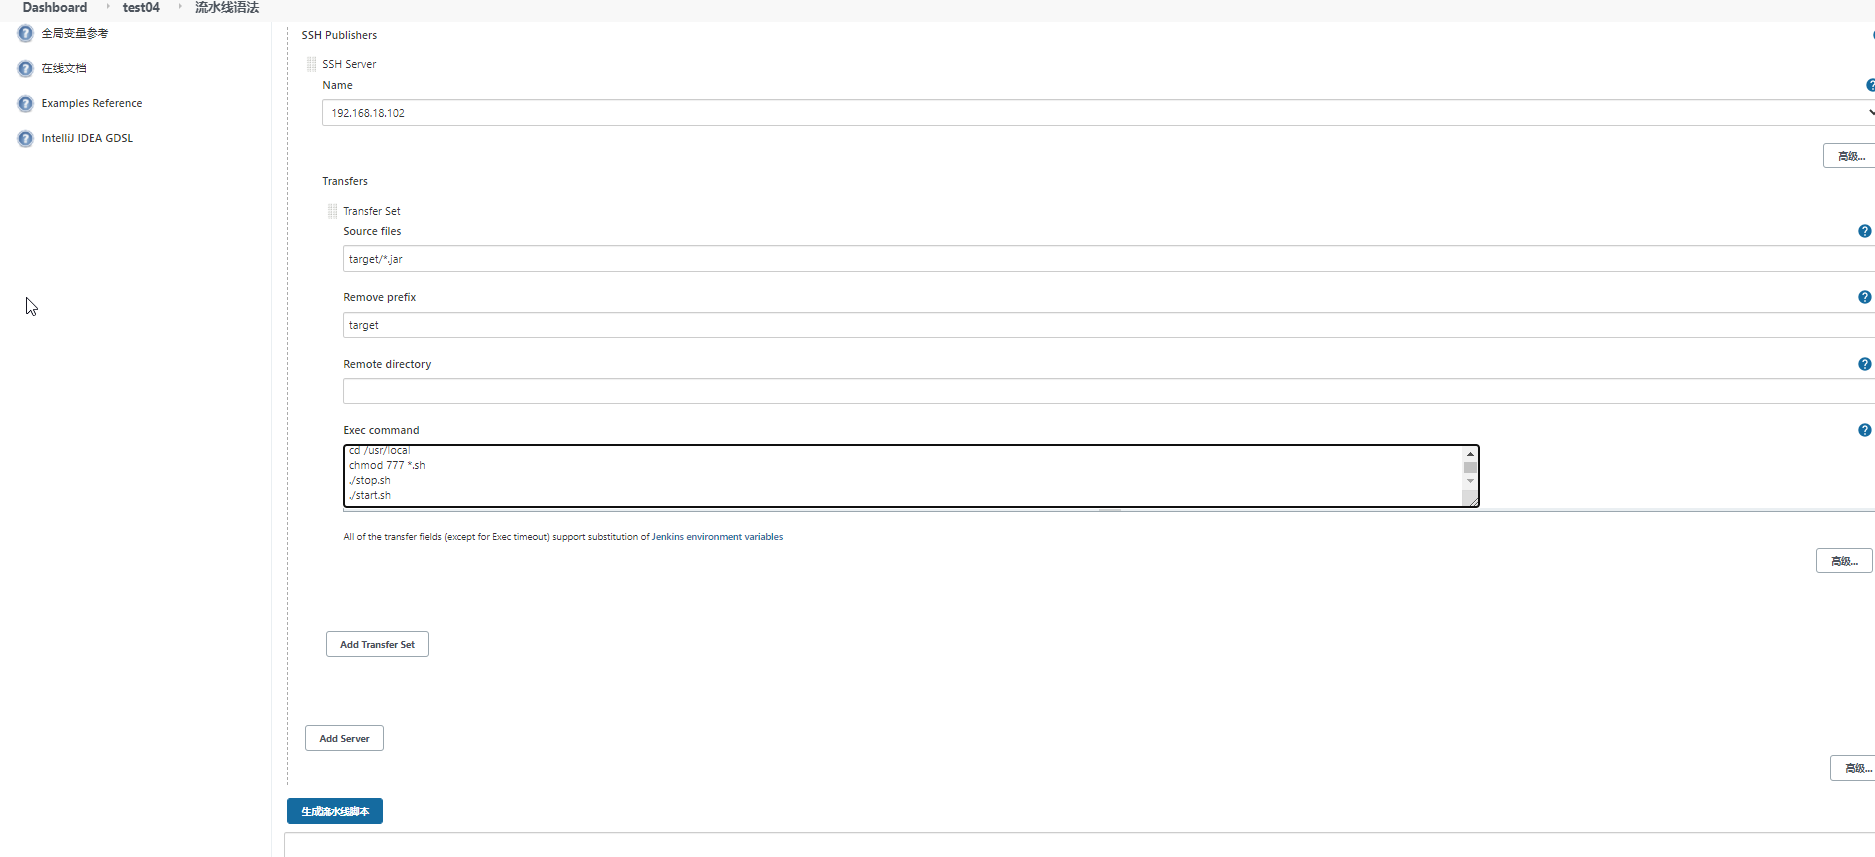This screenshot has width=1875, height=857.
Task: Click the 'chmod 777 *.sh' line
Action: [x=387, y=465]
